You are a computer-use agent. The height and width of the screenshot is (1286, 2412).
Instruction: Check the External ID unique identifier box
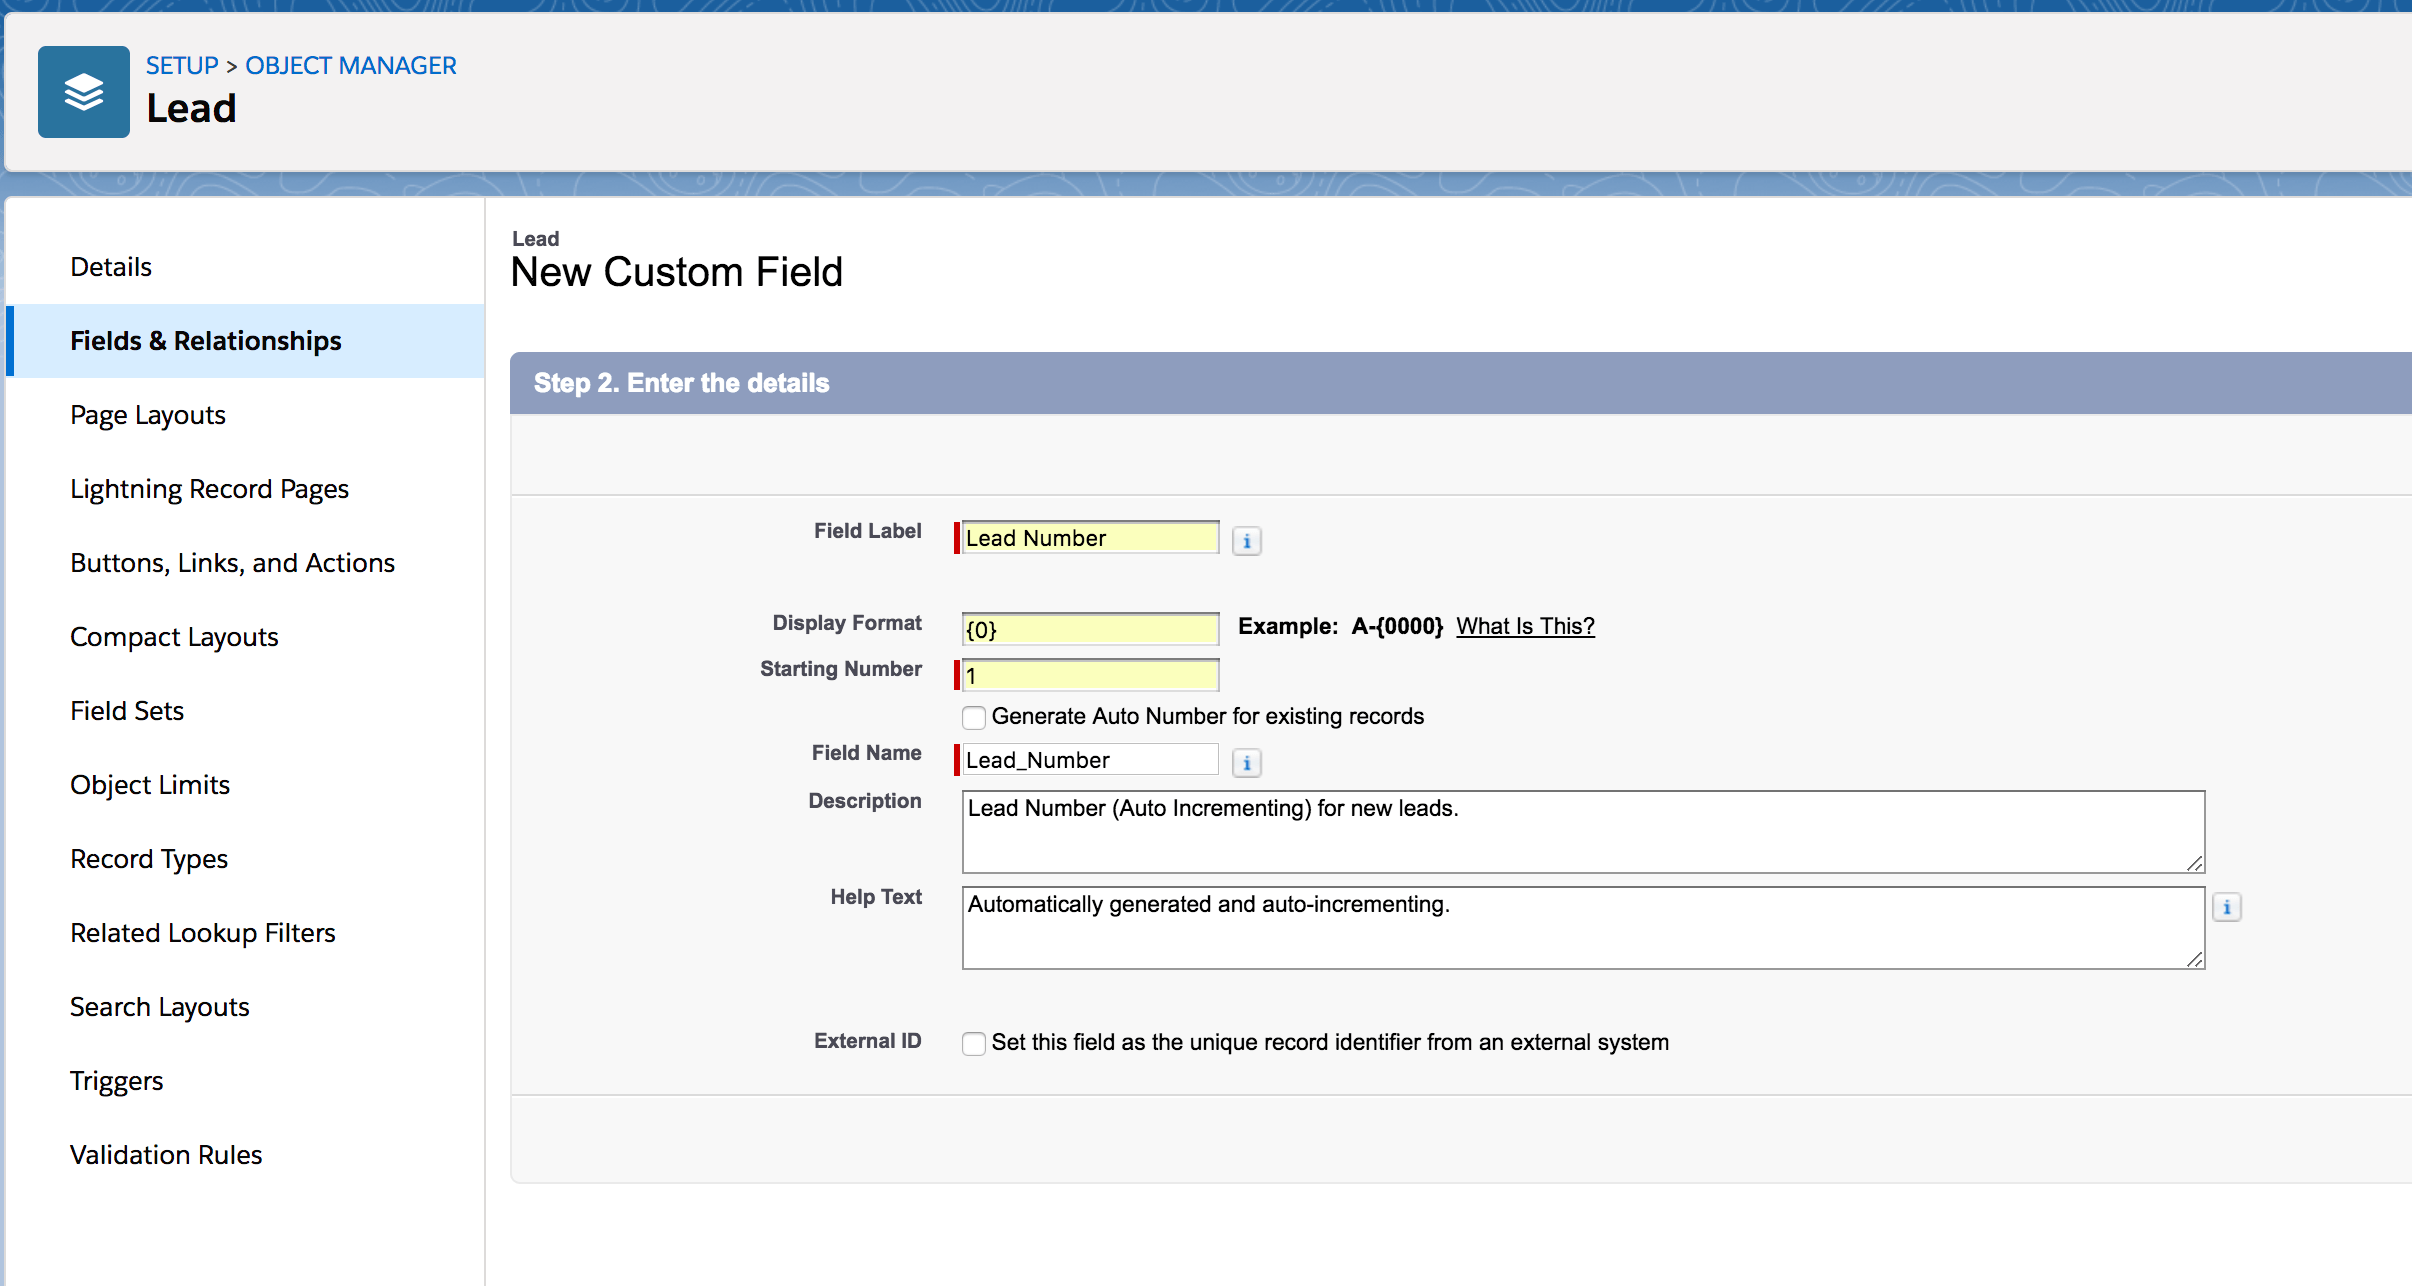[x=974, y=1043]
